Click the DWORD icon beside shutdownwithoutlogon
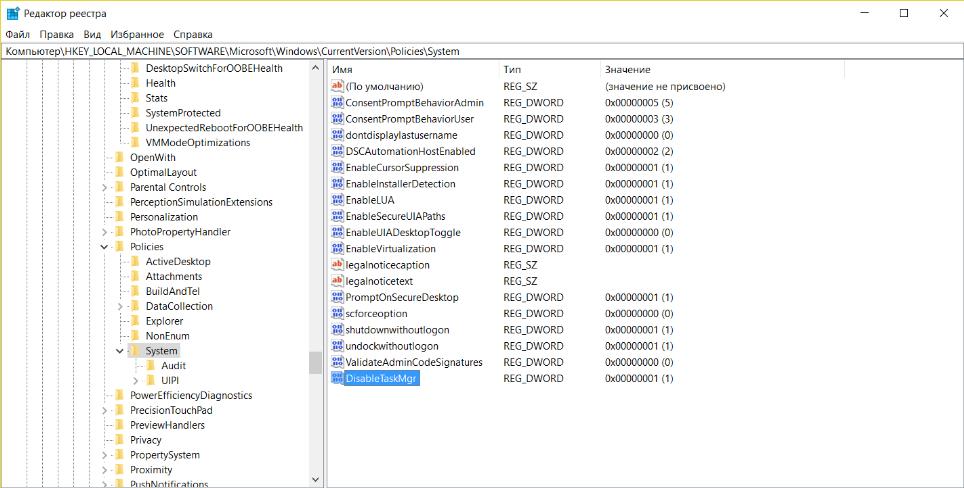The width and height of the screenshot is (964, 488). tap(337, 329)
